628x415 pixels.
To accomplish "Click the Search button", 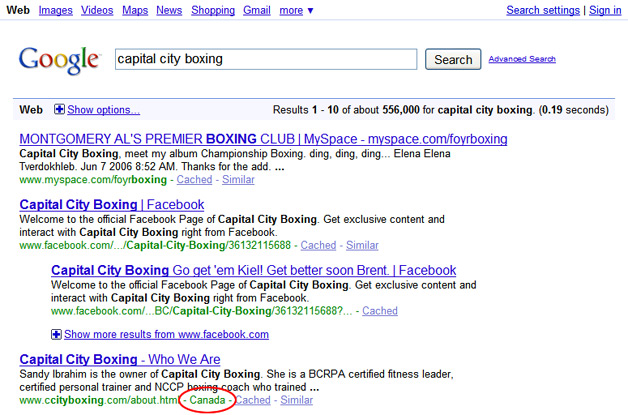I will point(453,59).
